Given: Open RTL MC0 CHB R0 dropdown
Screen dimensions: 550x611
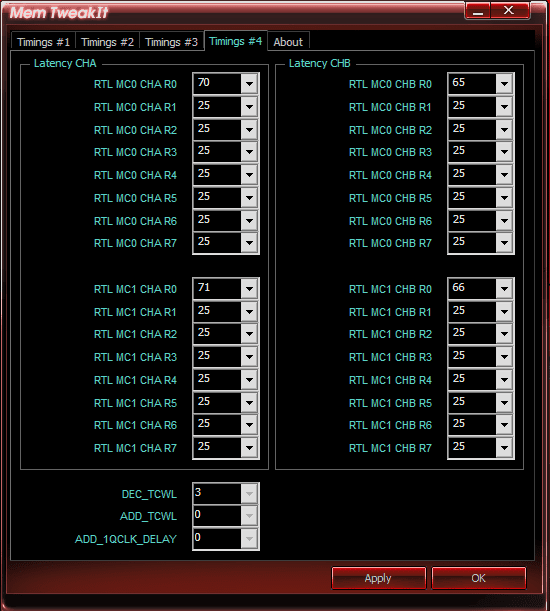Looking at the screenshot, I should pyautogui.click(x=504, y=84).
